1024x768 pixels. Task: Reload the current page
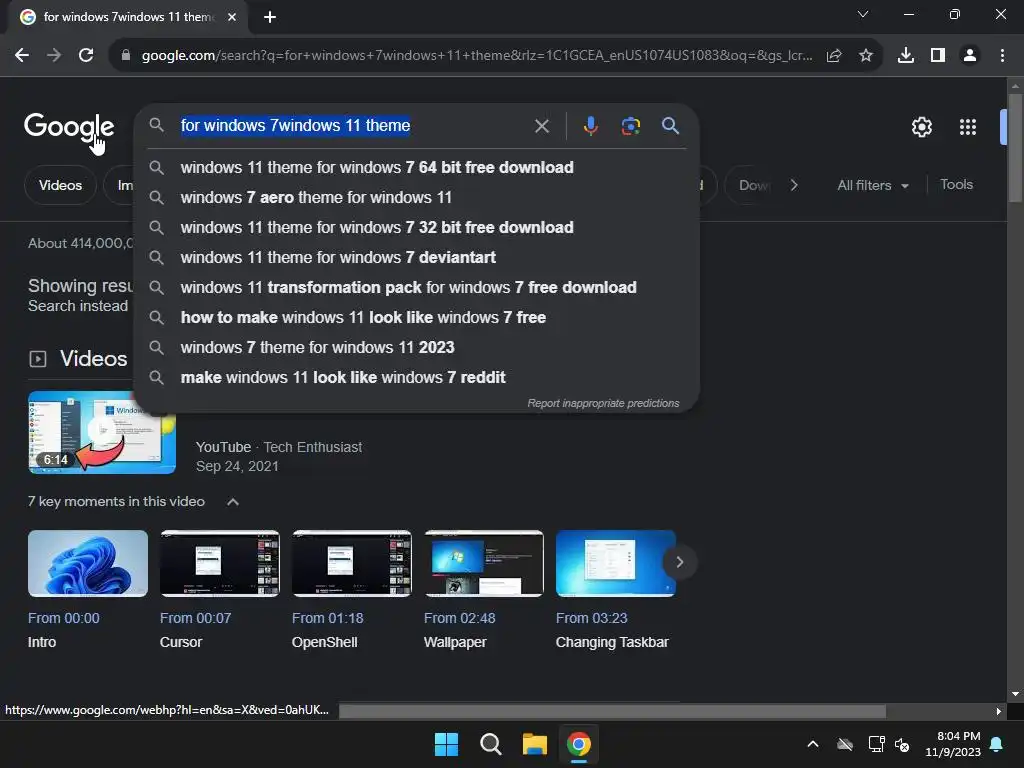pos(86,56)
